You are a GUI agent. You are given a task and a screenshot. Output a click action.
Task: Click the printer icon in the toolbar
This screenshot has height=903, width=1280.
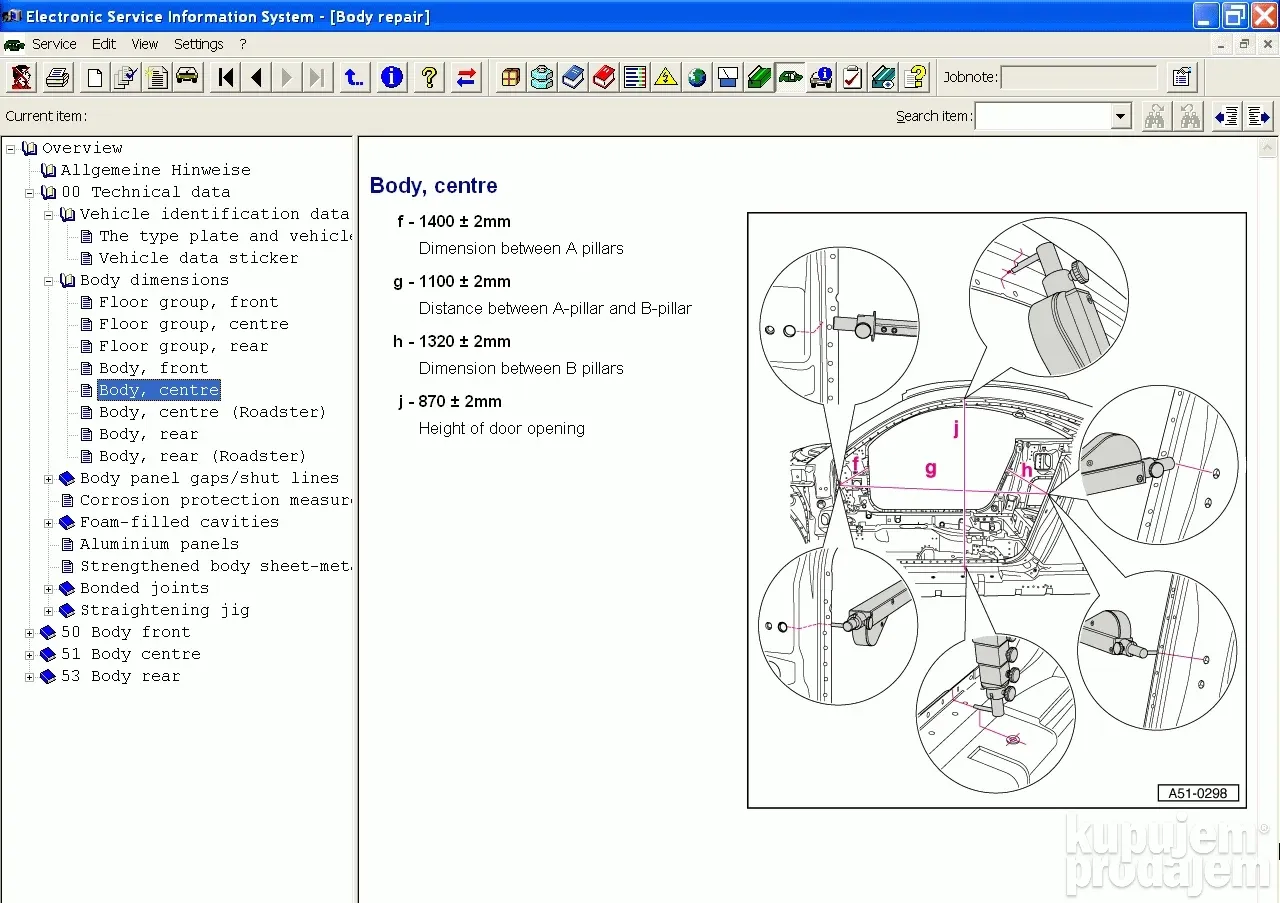(58, 77)
